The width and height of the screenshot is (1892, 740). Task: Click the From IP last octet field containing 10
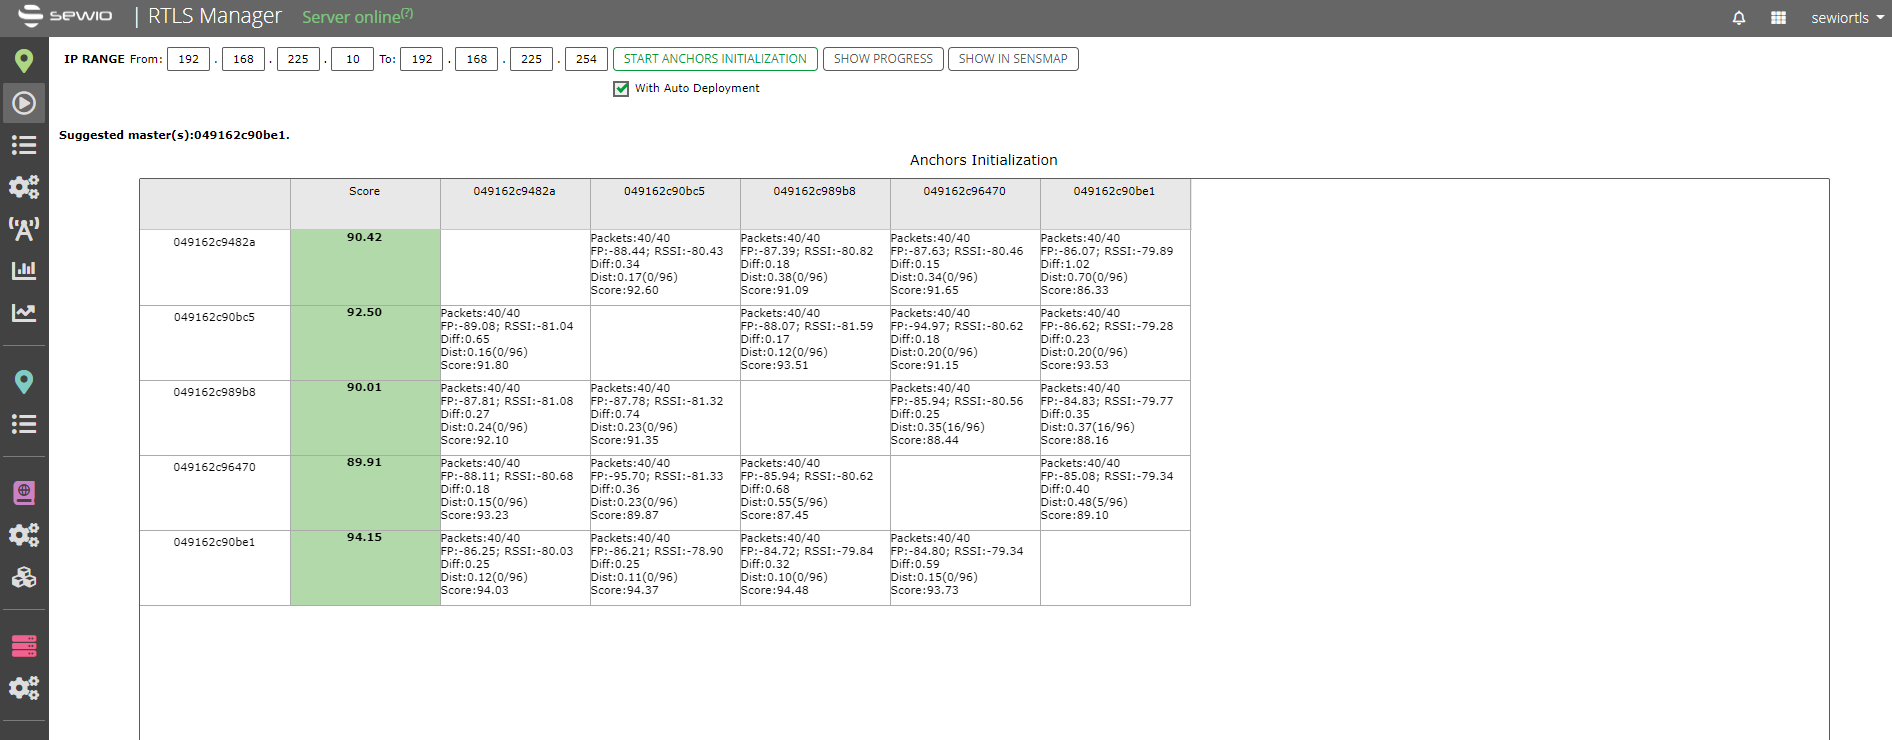[x=353, y=59]
